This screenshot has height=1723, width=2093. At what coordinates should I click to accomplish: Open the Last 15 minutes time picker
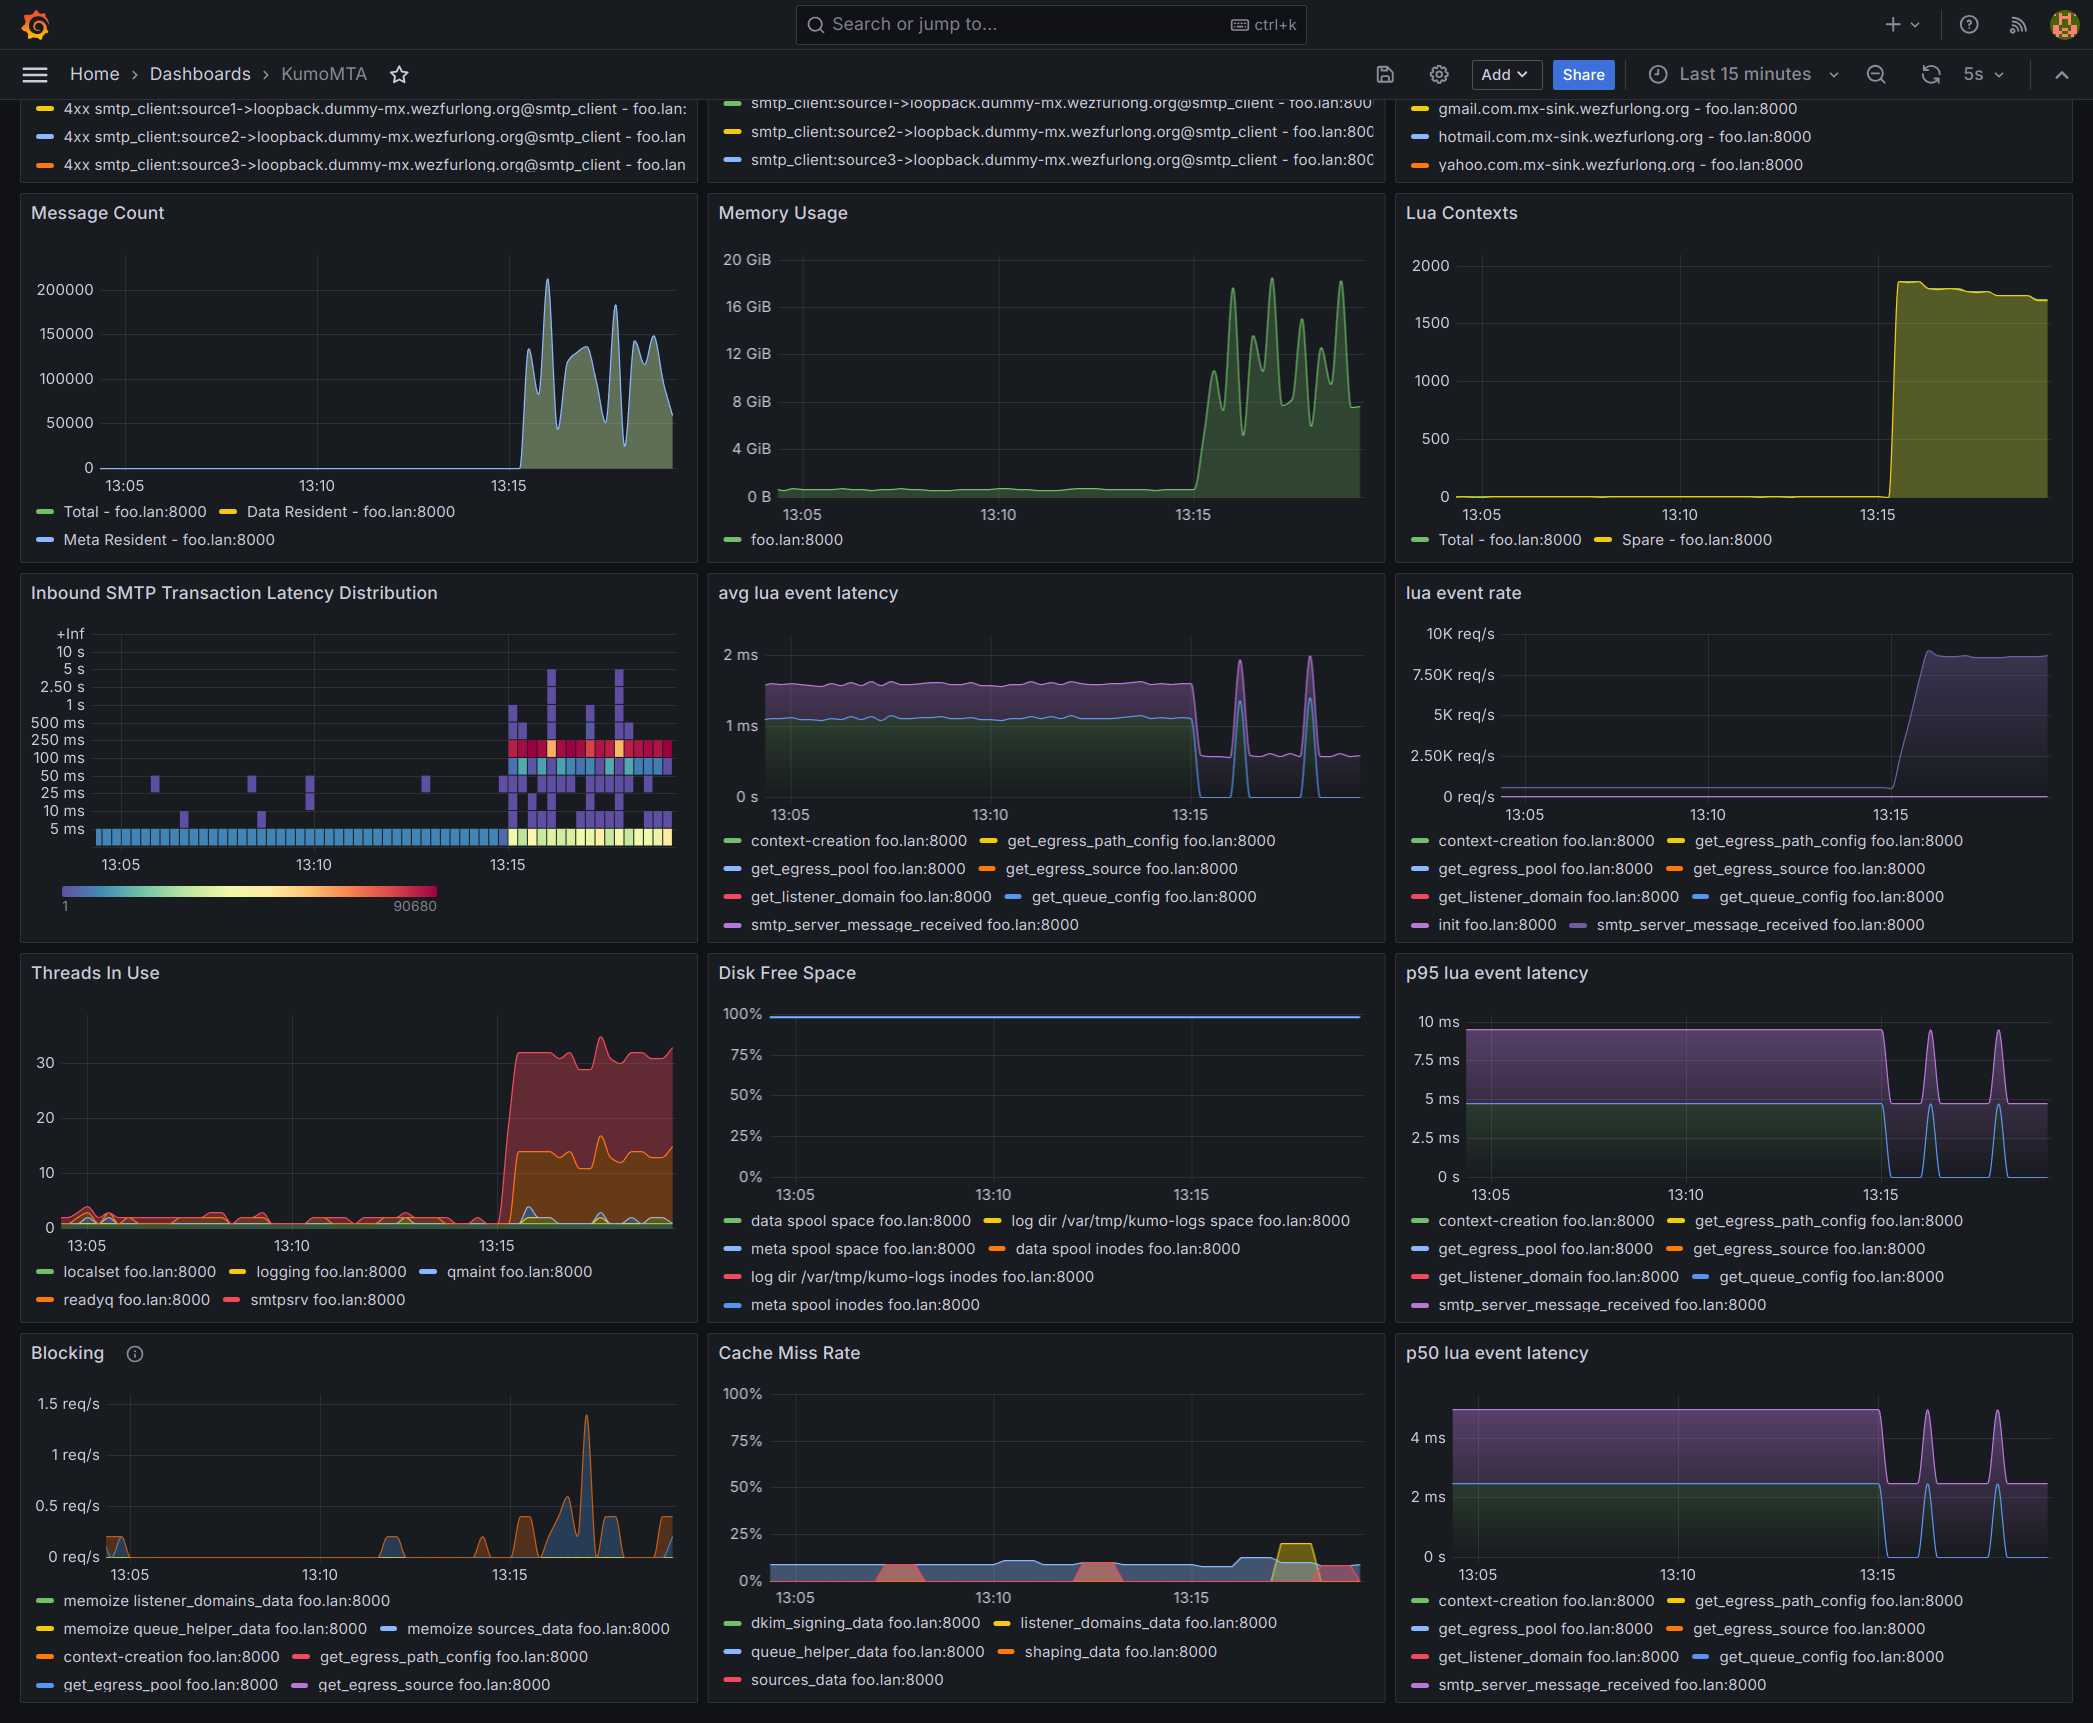tap(1744, 74)
